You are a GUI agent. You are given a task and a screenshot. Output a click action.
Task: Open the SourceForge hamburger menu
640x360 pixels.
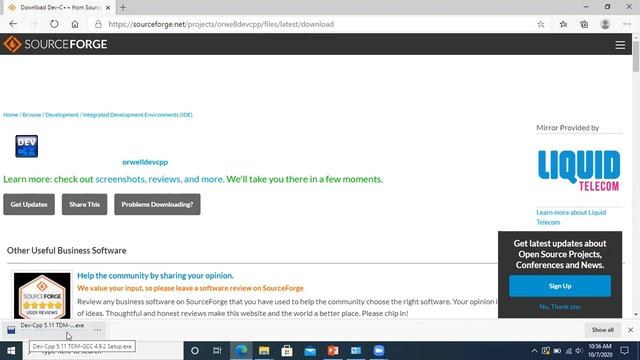620,45
